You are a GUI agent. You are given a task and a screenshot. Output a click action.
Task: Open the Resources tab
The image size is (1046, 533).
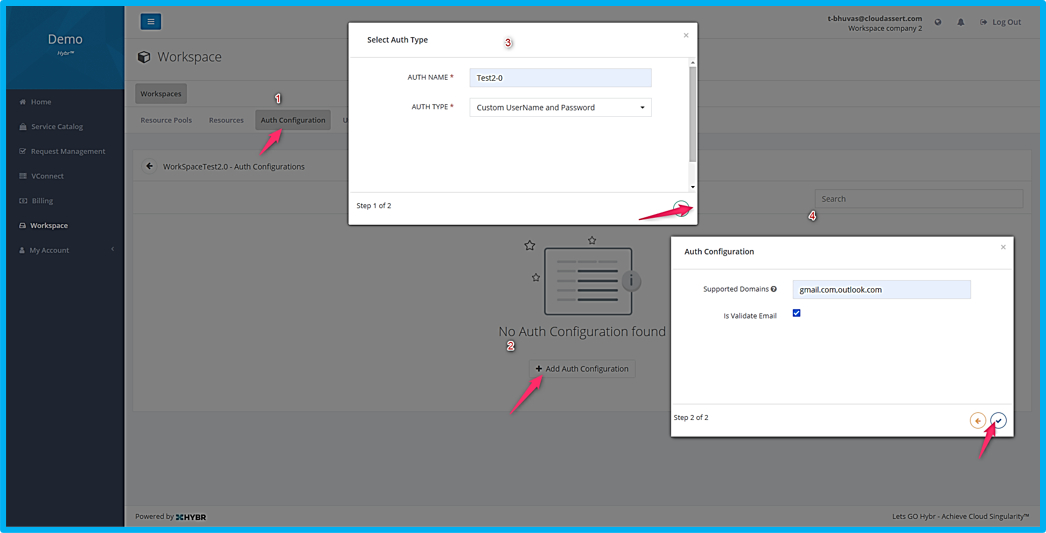(226, 120)
